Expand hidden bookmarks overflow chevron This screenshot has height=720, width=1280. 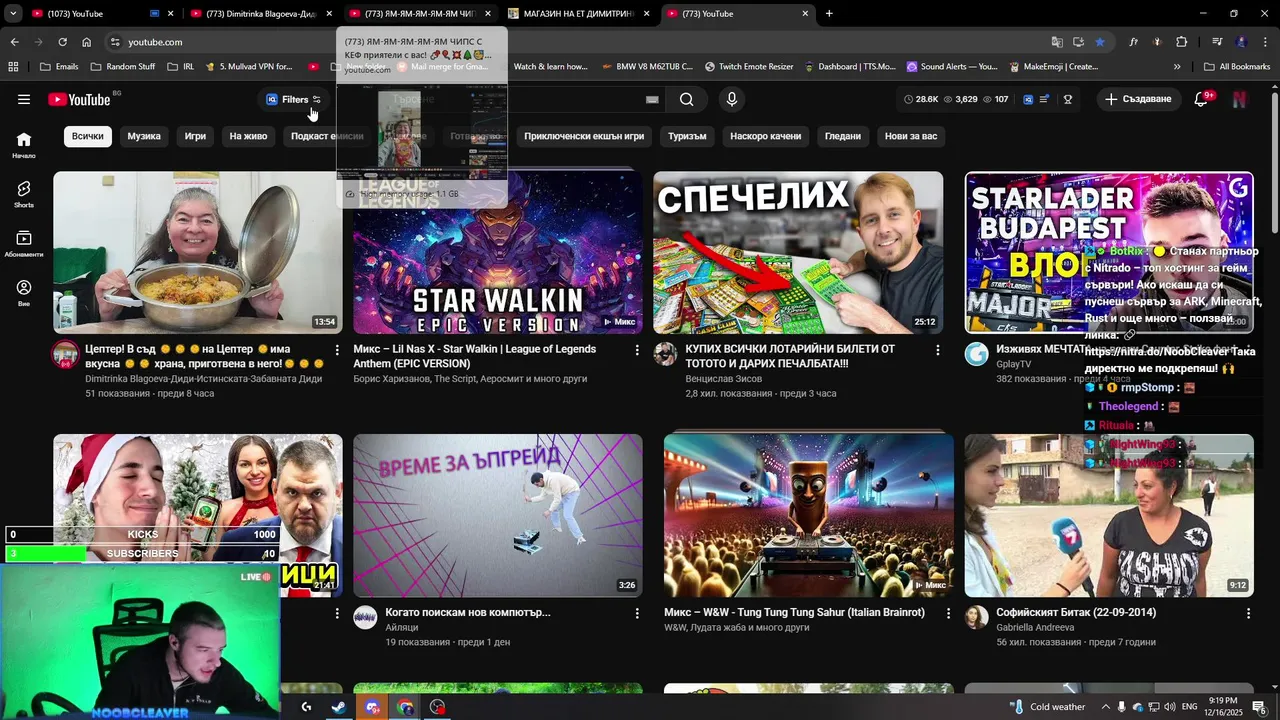point(1177,67)
